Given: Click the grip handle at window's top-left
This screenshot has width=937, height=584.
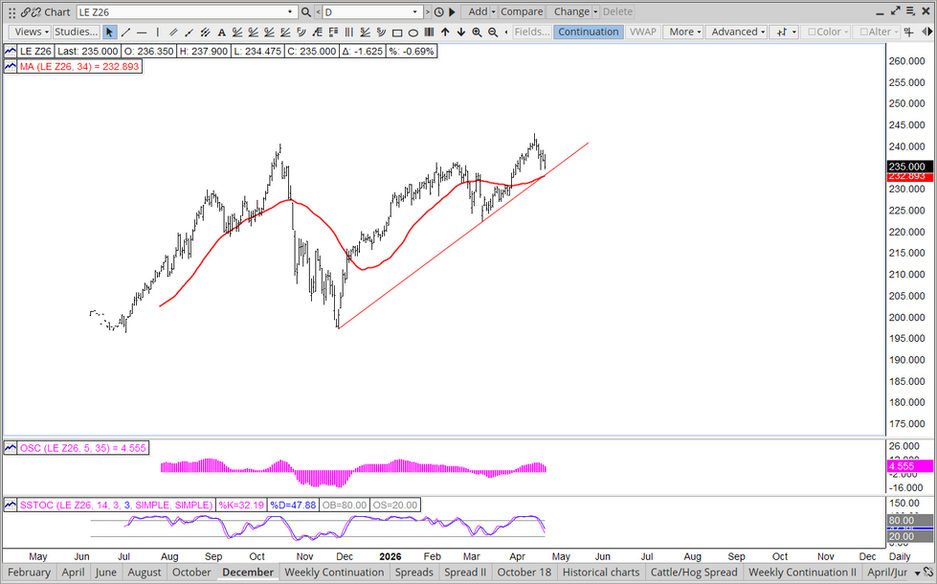Looking at the screenshot, I should pos(12,12).
